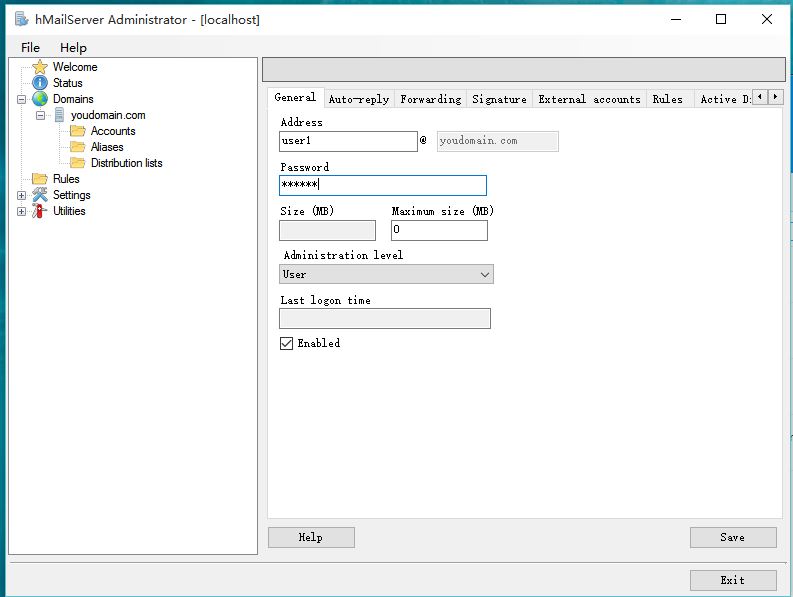Switch to the Active Directory tab

[x=725, y=99]
